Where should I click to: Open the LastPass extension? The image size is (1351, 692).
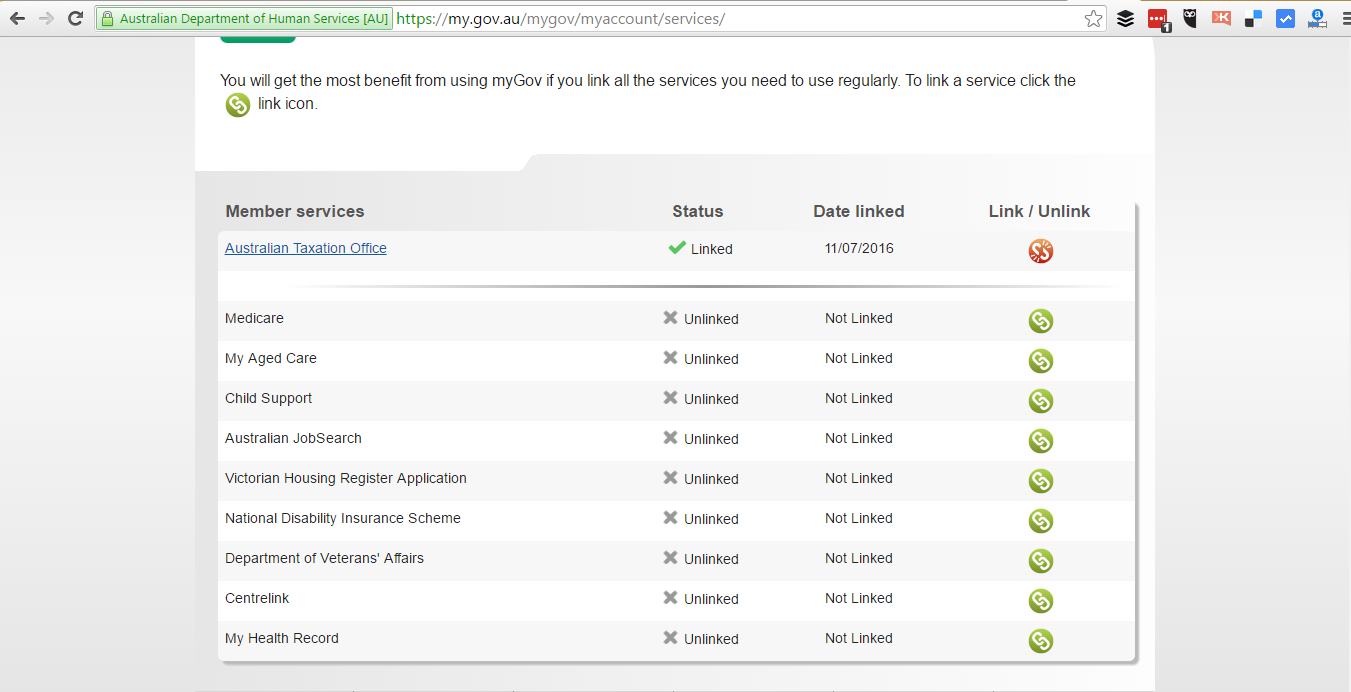point(1158,18)
